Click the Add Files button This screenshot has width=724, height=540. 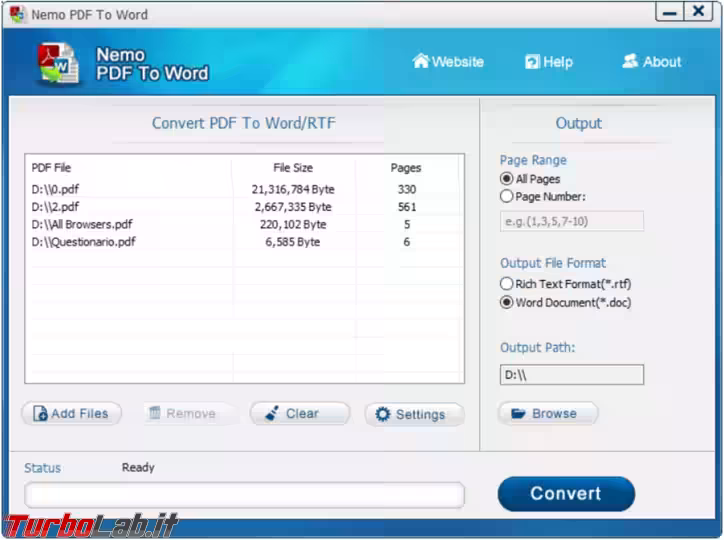pos(72,414)
